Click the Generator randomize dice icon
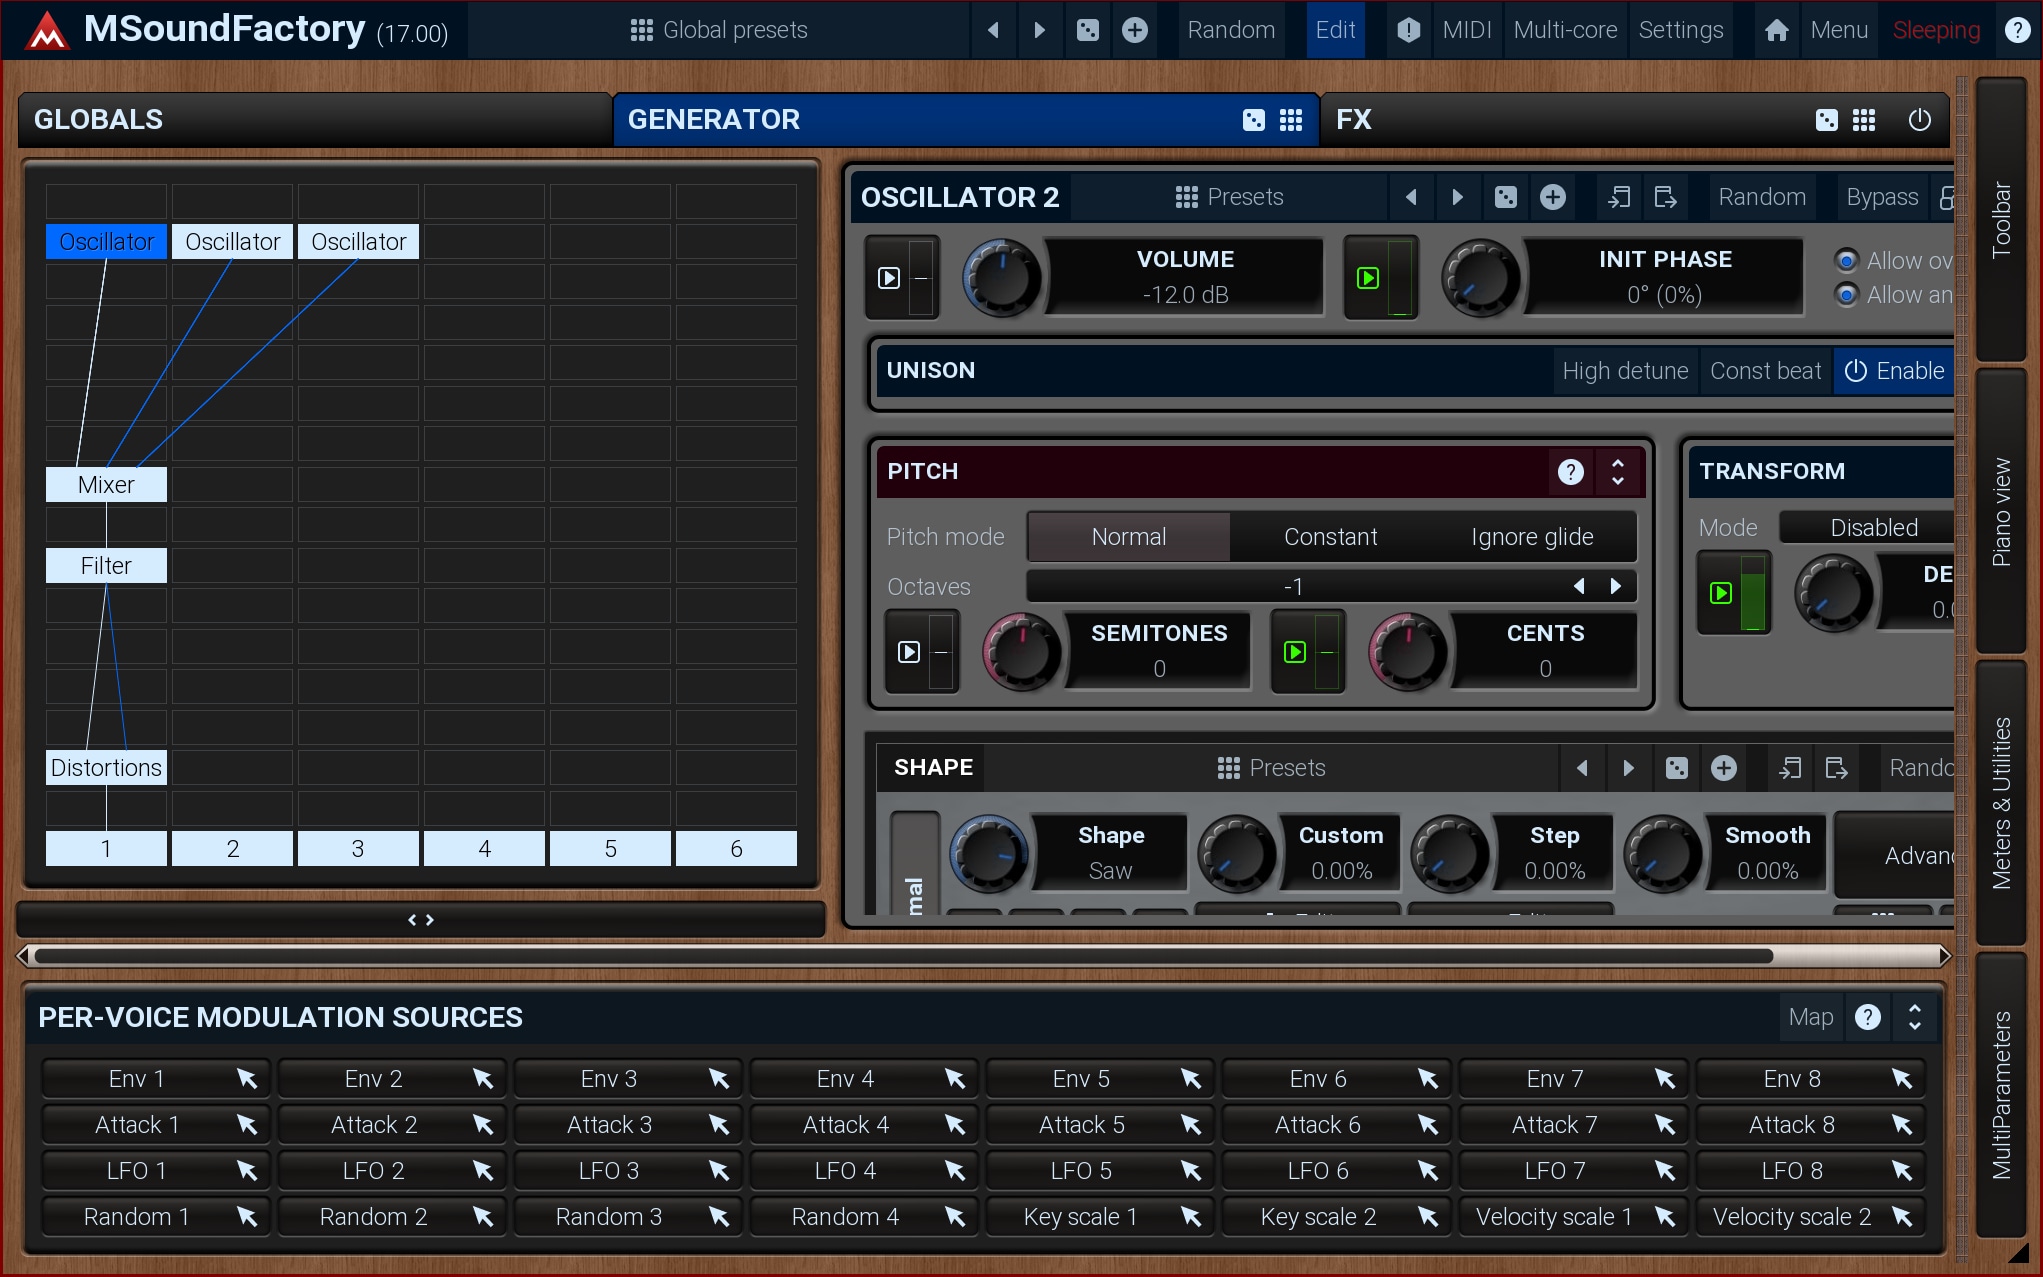The image size is (2043, 1277). [1253, 120]
